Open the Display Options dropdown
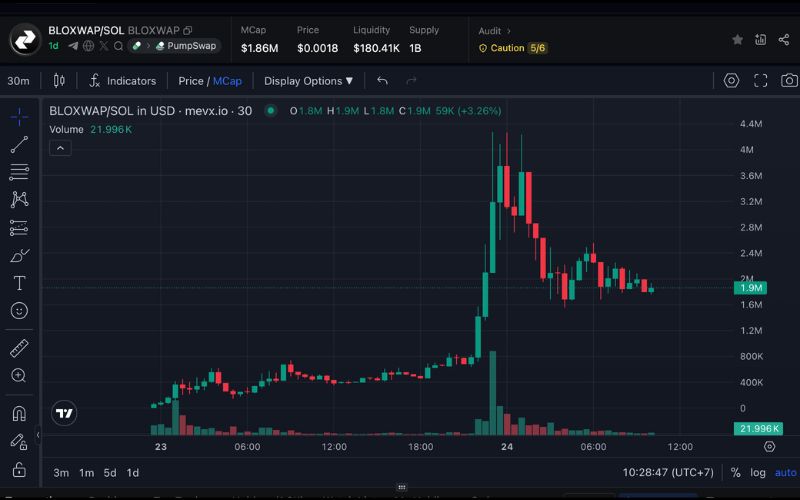The height and width of the screenshot is (500, 800). point(308,81)
